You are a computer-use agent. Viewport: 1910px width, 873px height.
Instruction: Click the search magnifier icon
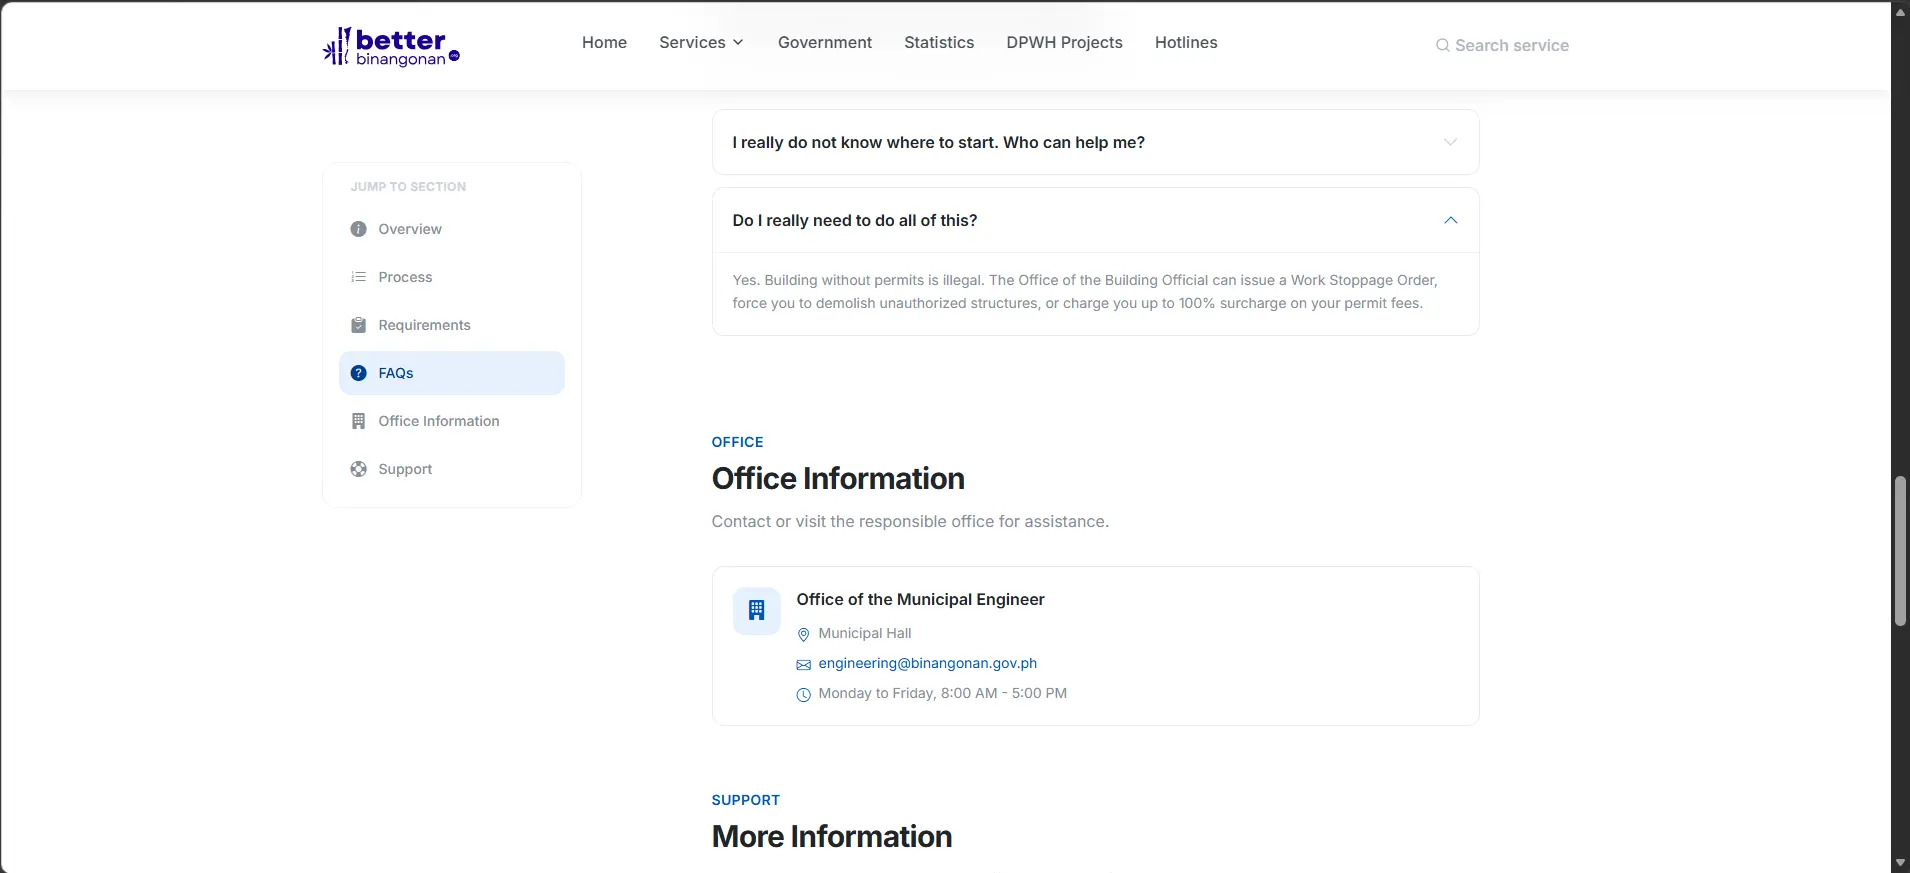pyautogui.click(x=1442, y=45)
